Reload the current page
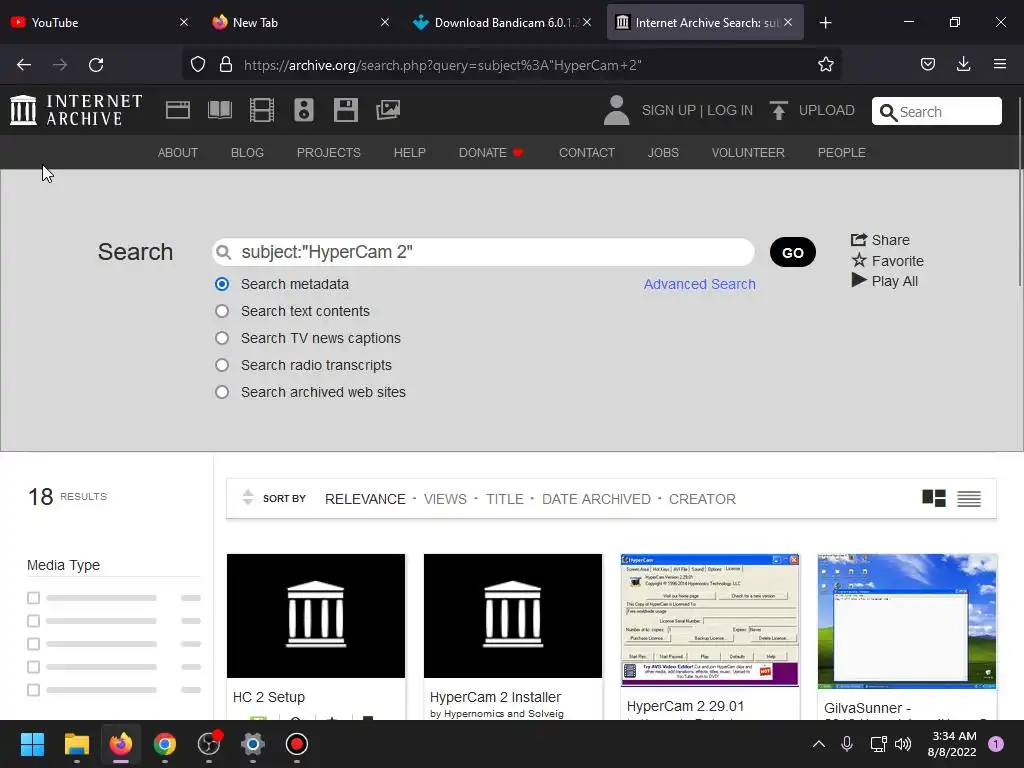 (96, 65)
